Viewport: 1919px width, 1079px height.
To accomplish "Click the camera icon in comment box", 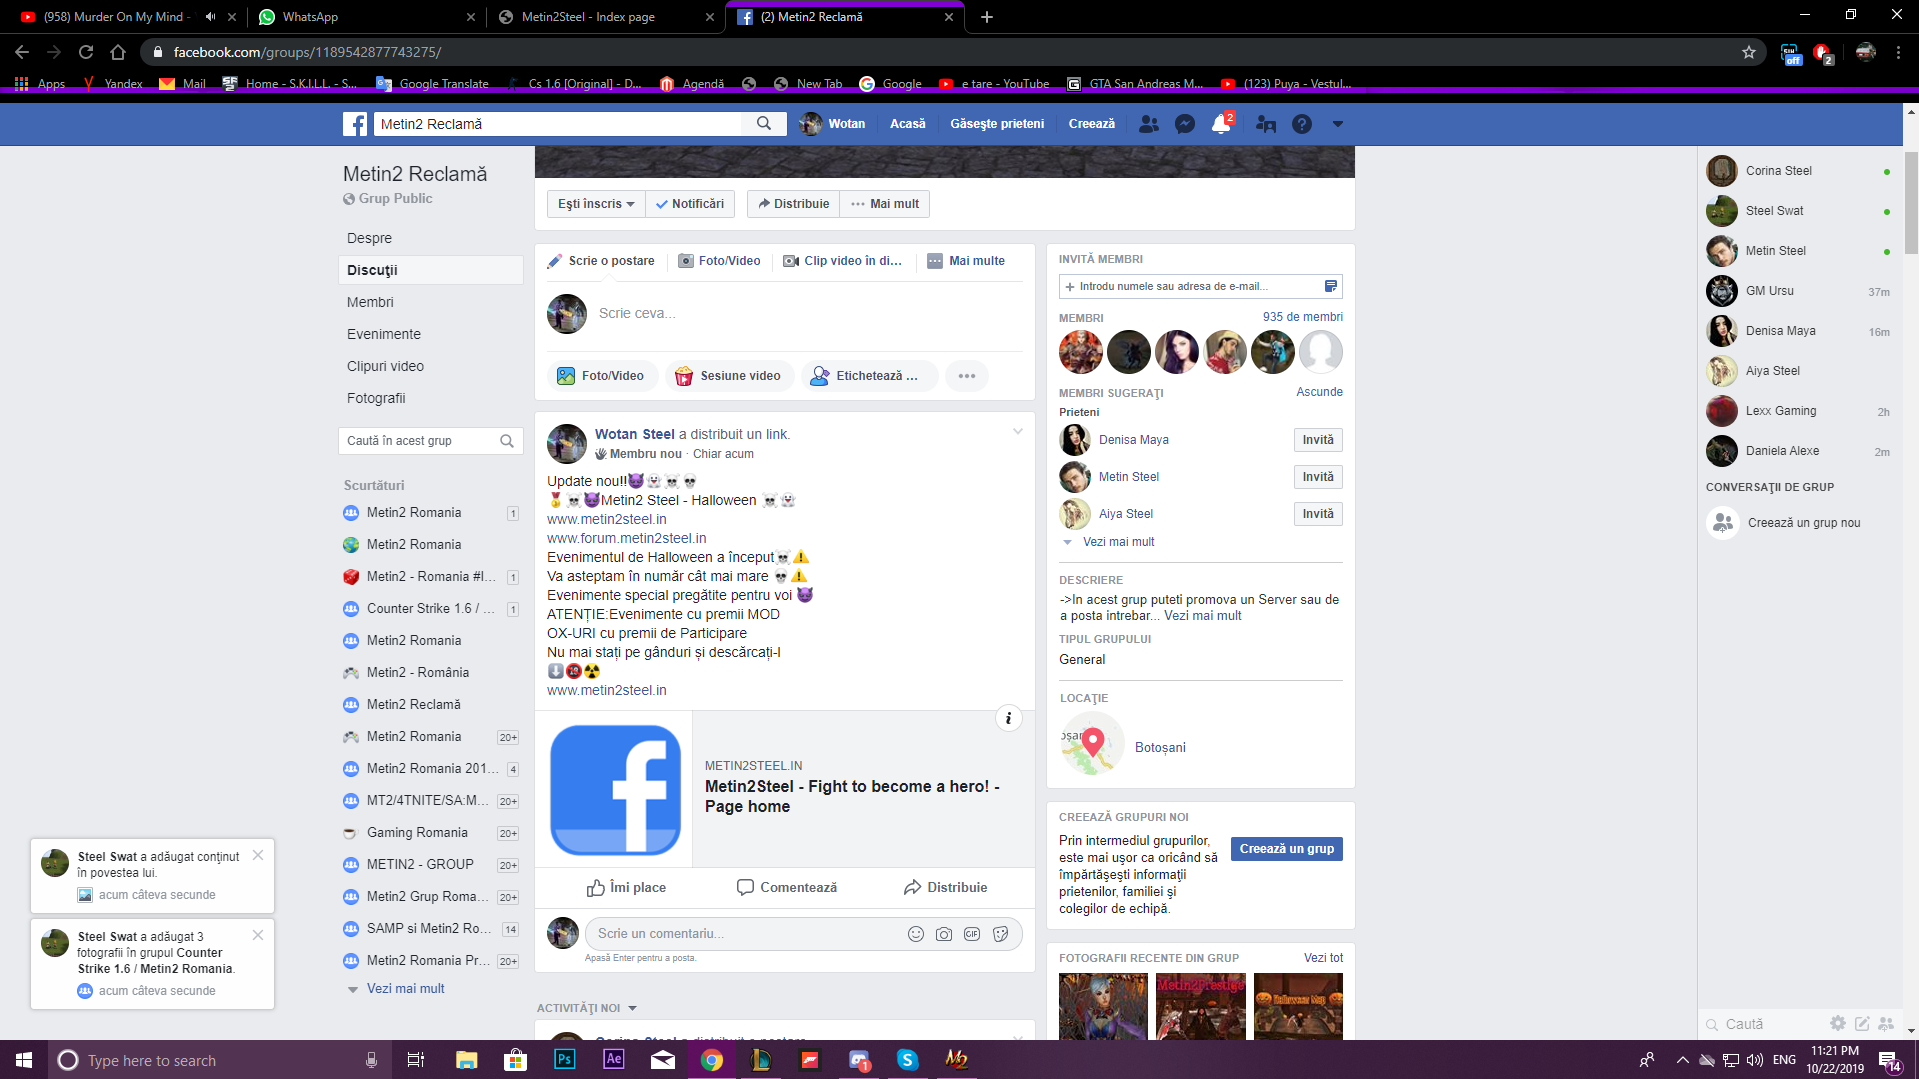I will 944,934.
